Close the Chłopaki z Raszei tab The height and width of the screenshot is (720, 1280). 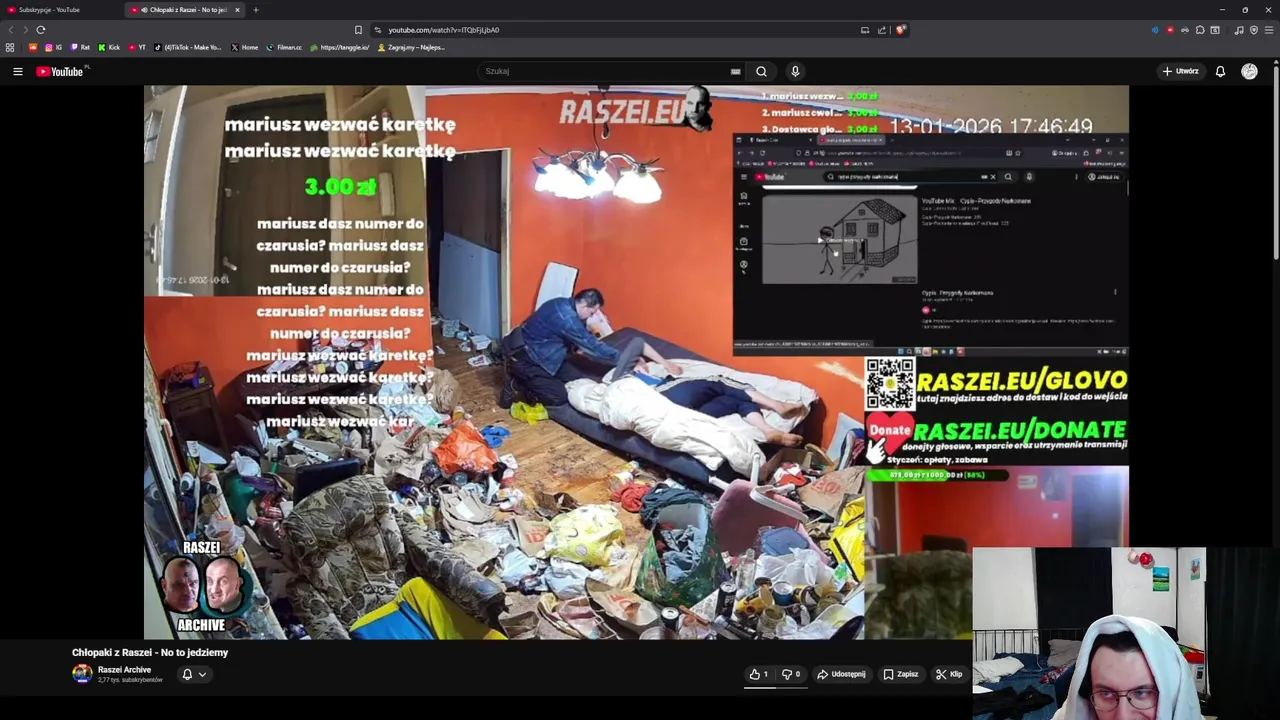[238, 10]
